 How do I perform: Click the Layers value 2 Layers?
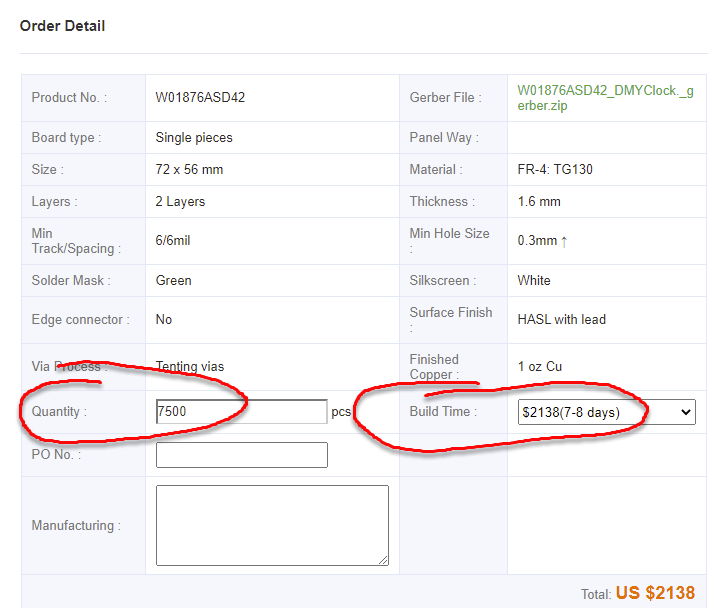(x=180, y=202)
